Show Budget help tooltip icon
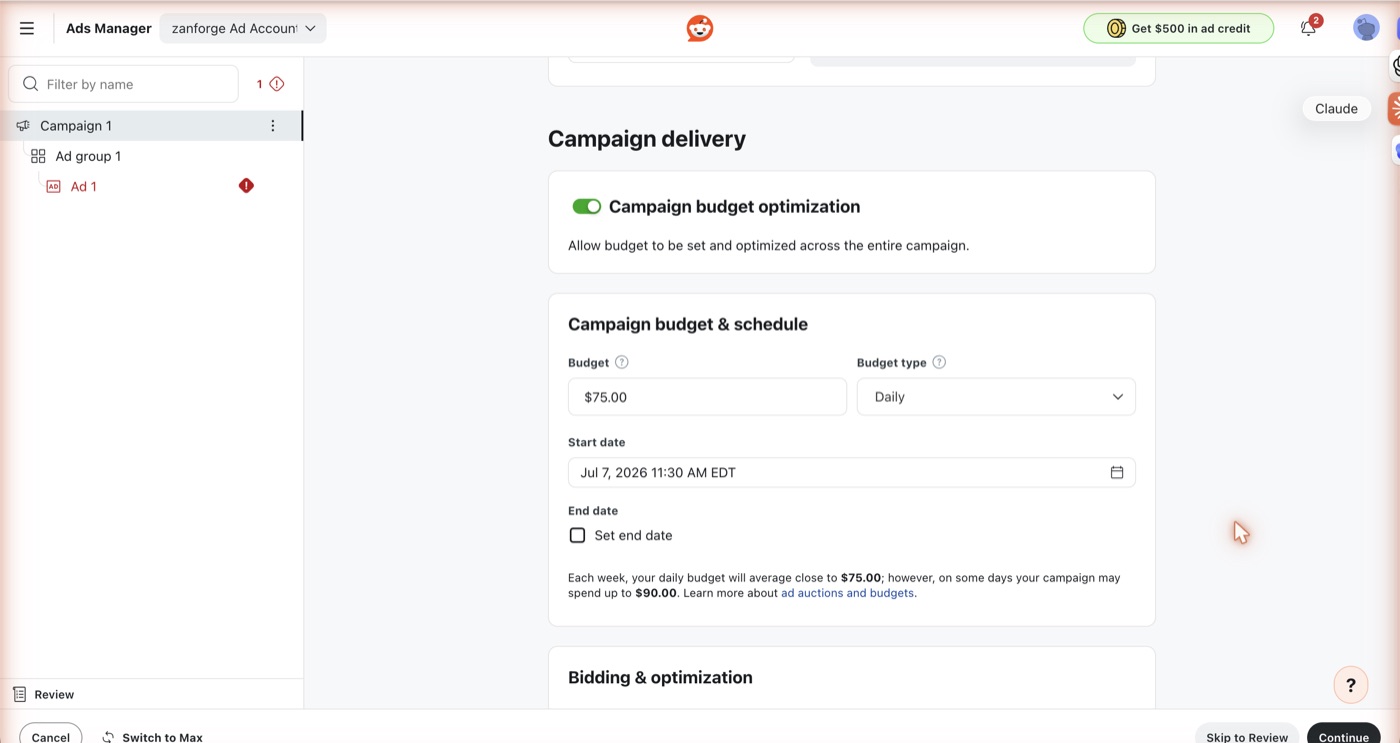 [621, 362]
